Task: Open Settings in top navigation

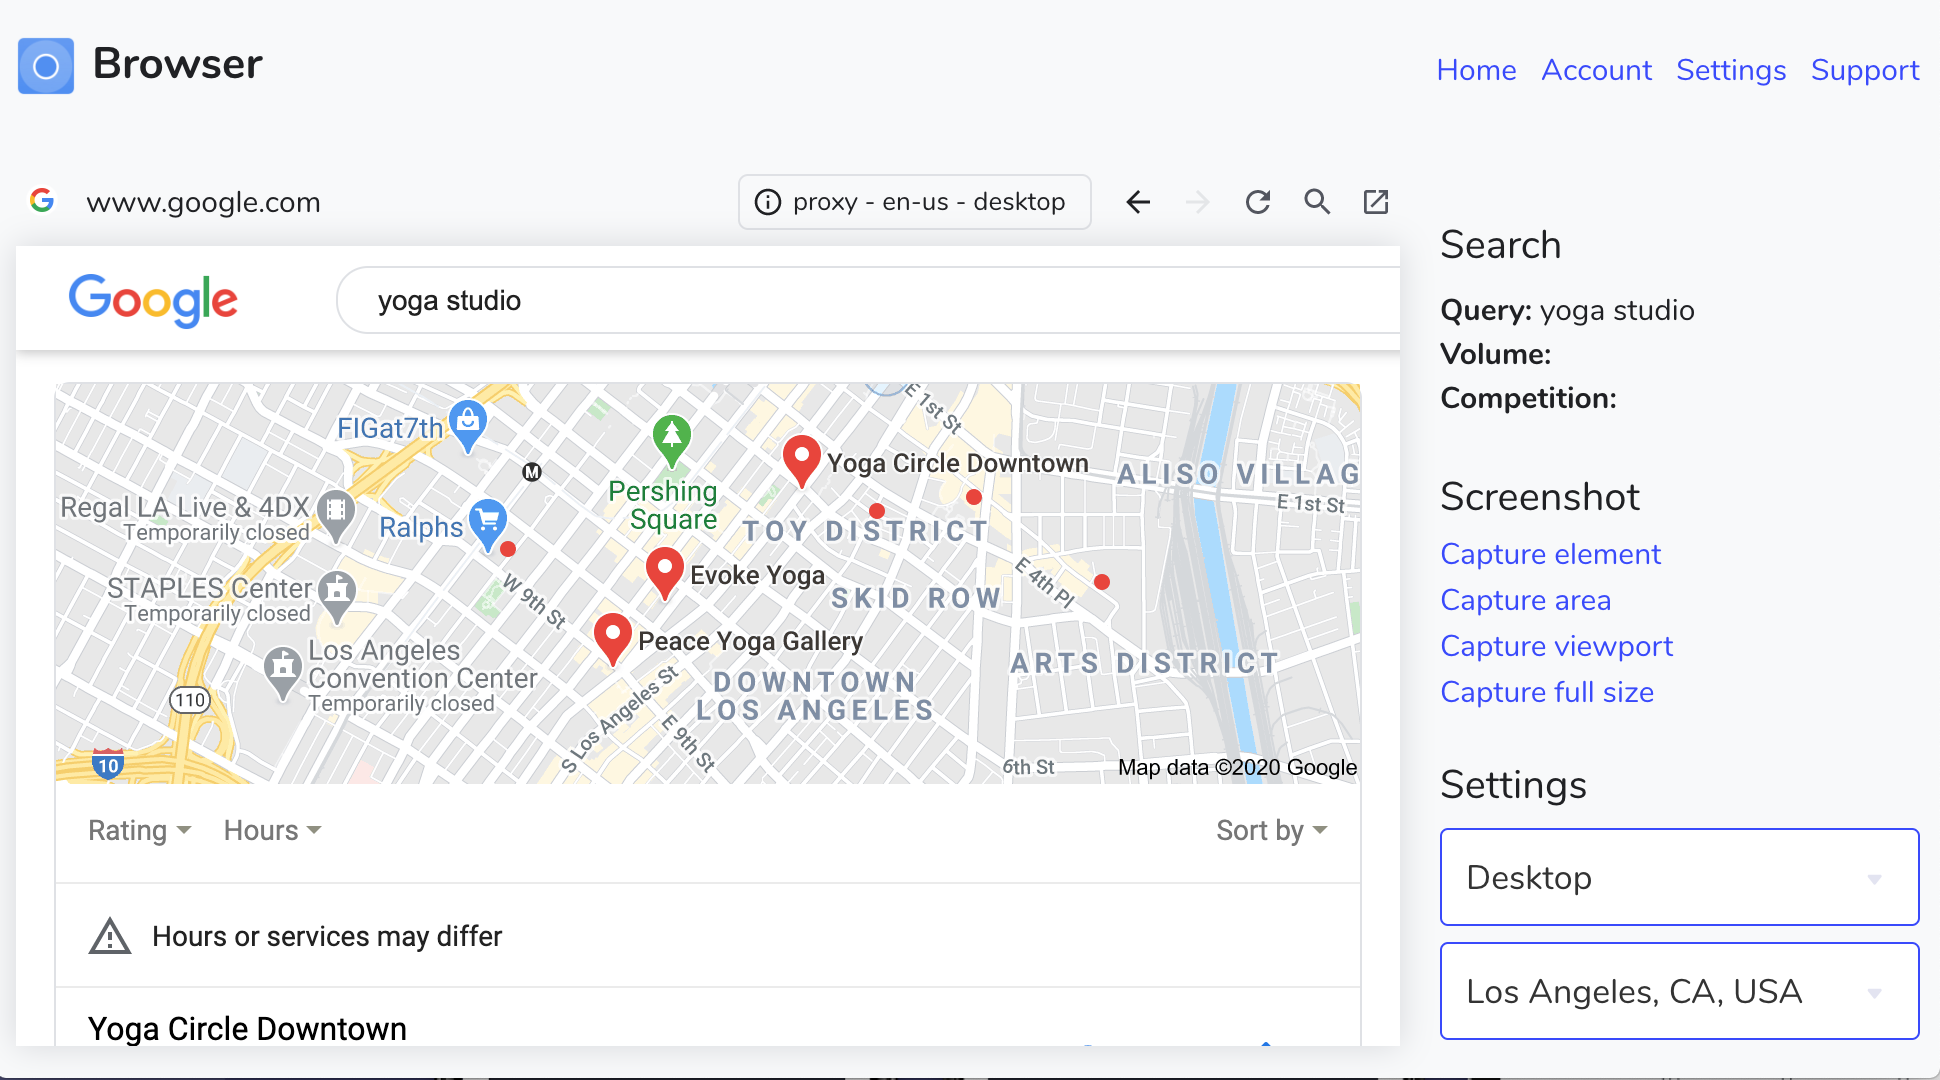Action: (1731, 70)
